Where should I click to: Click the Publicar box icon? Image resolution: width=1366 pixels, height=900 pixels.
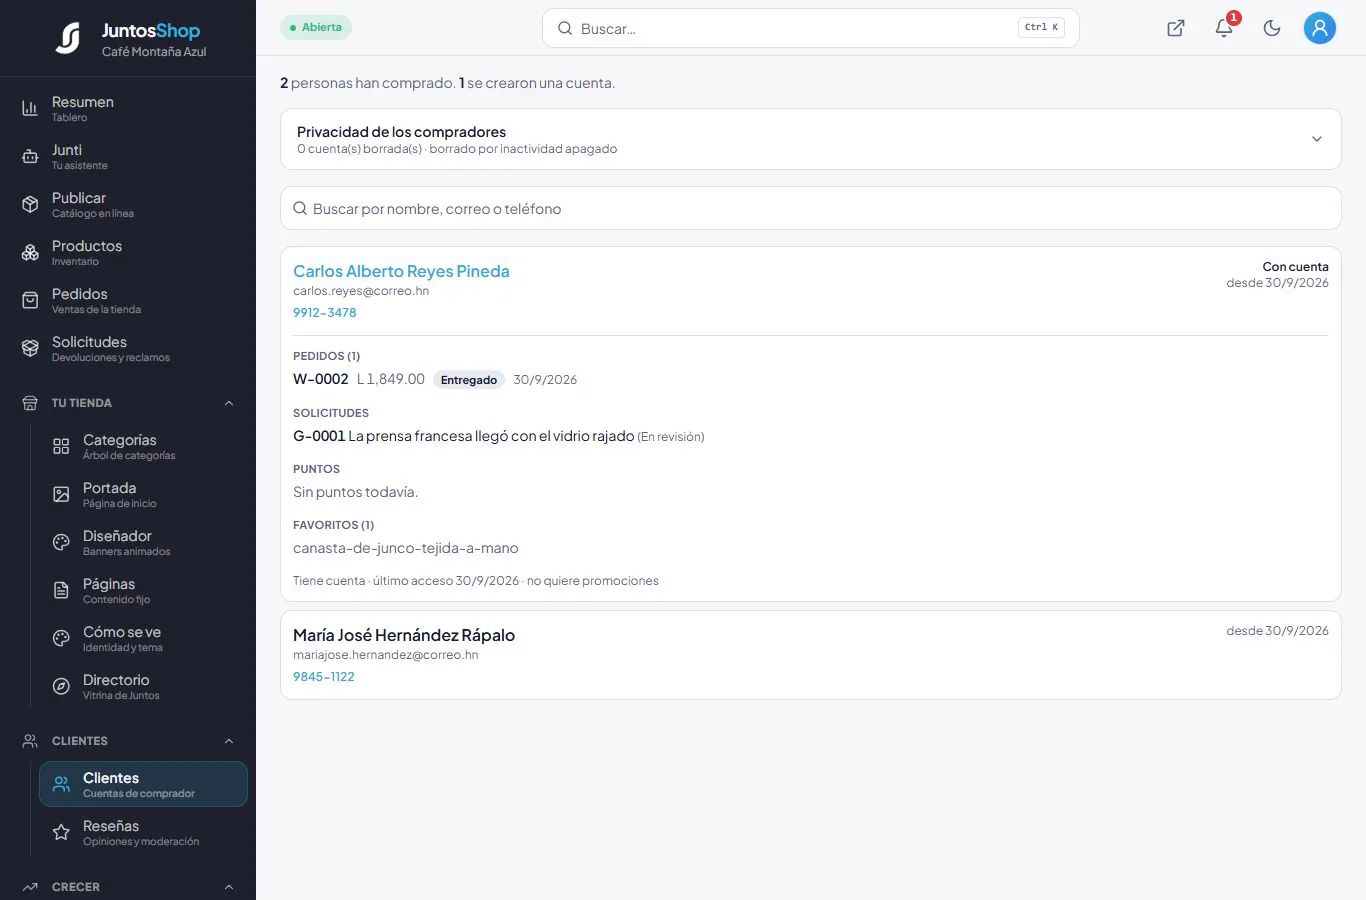[30, 204]
